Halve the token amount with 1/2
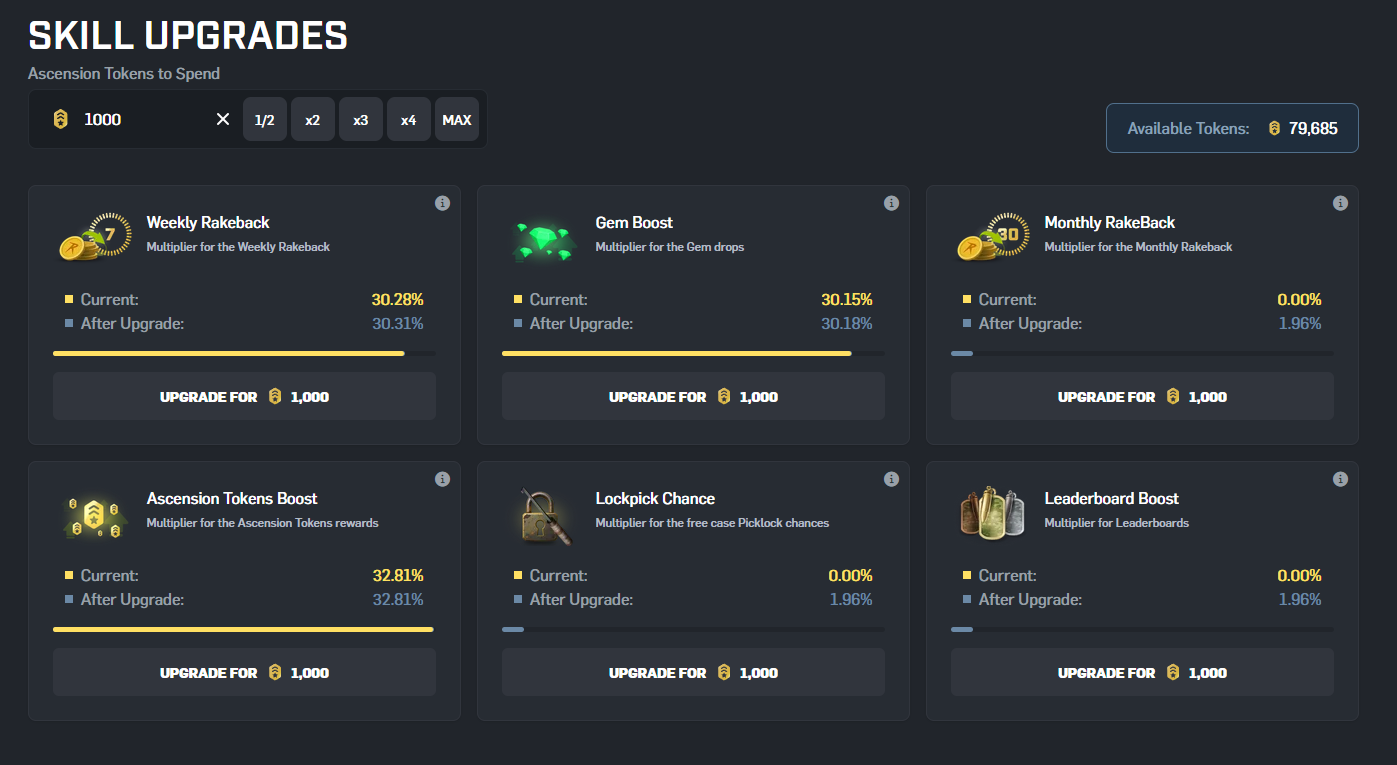The width and height of the screenshot is (1397, 765). click(265, 120)
